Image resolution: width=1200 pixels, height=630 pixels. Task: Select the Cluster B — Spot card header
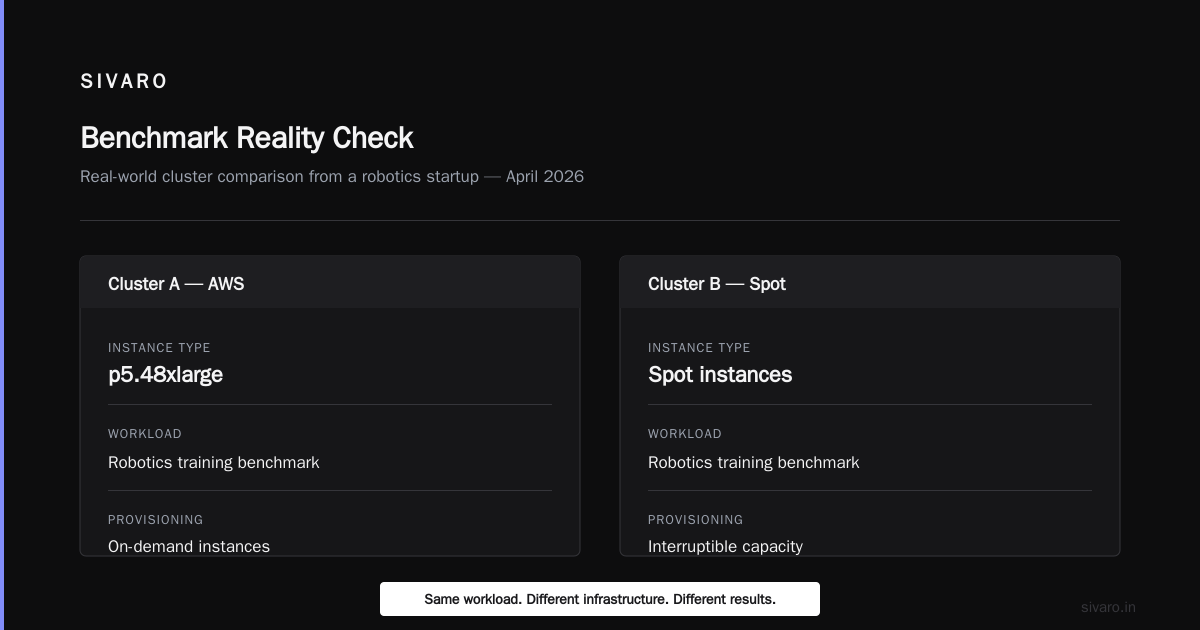pyautogui.click(x=870, y=283)
